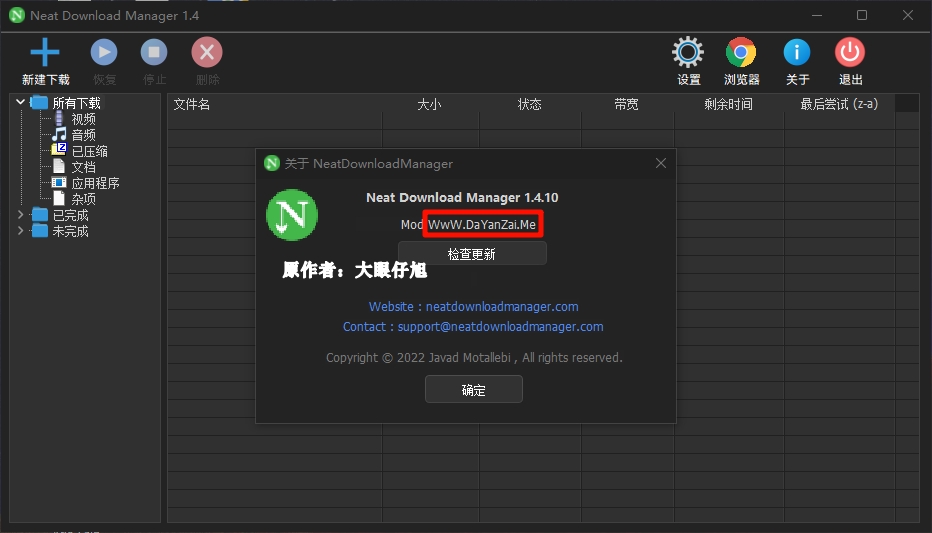
Task: Maximize the Neat Download Manager window
Action: pyautogui.click(x=862, y=15)
